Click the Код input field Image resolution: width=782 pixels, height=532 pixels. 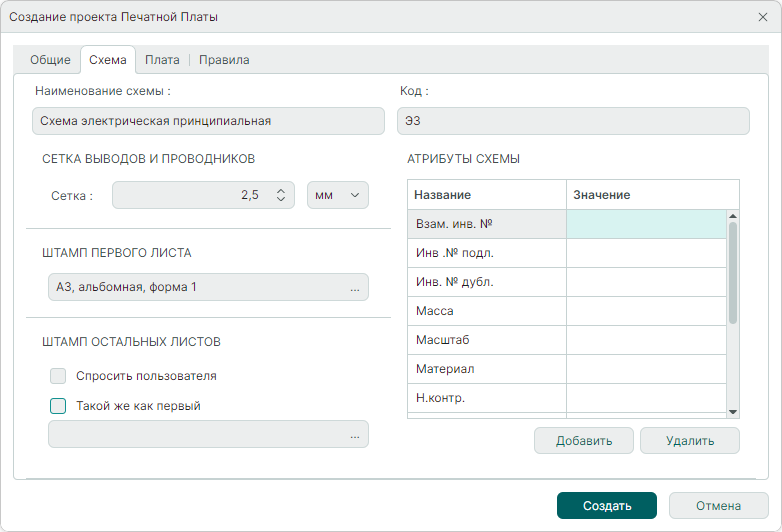573,122
